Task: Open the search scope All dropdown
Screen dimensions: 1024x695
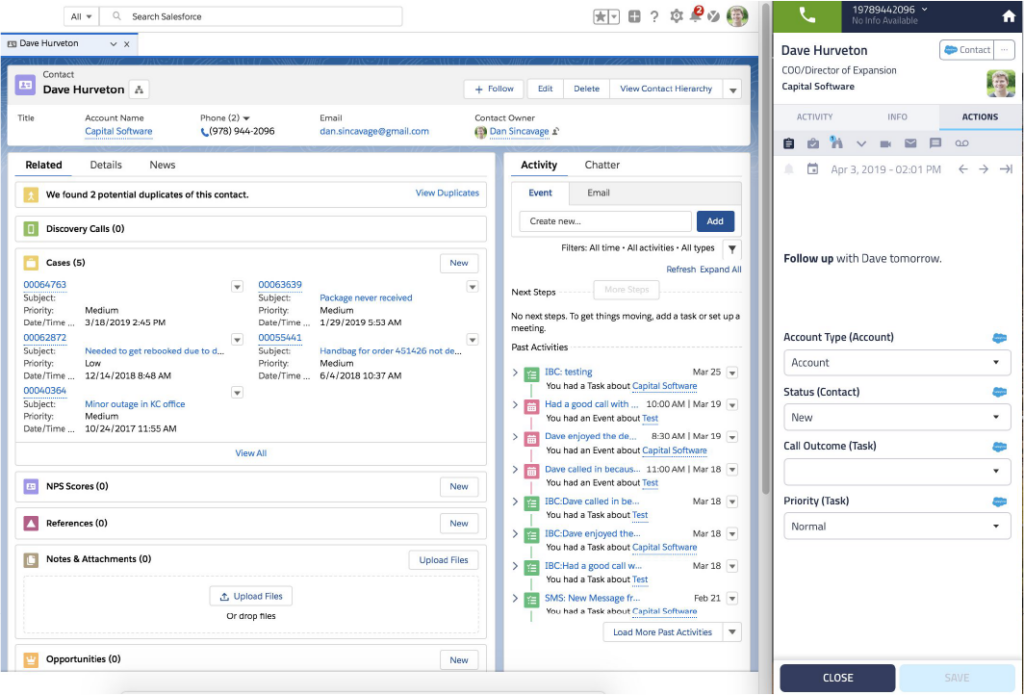Action: pos(82,16)
